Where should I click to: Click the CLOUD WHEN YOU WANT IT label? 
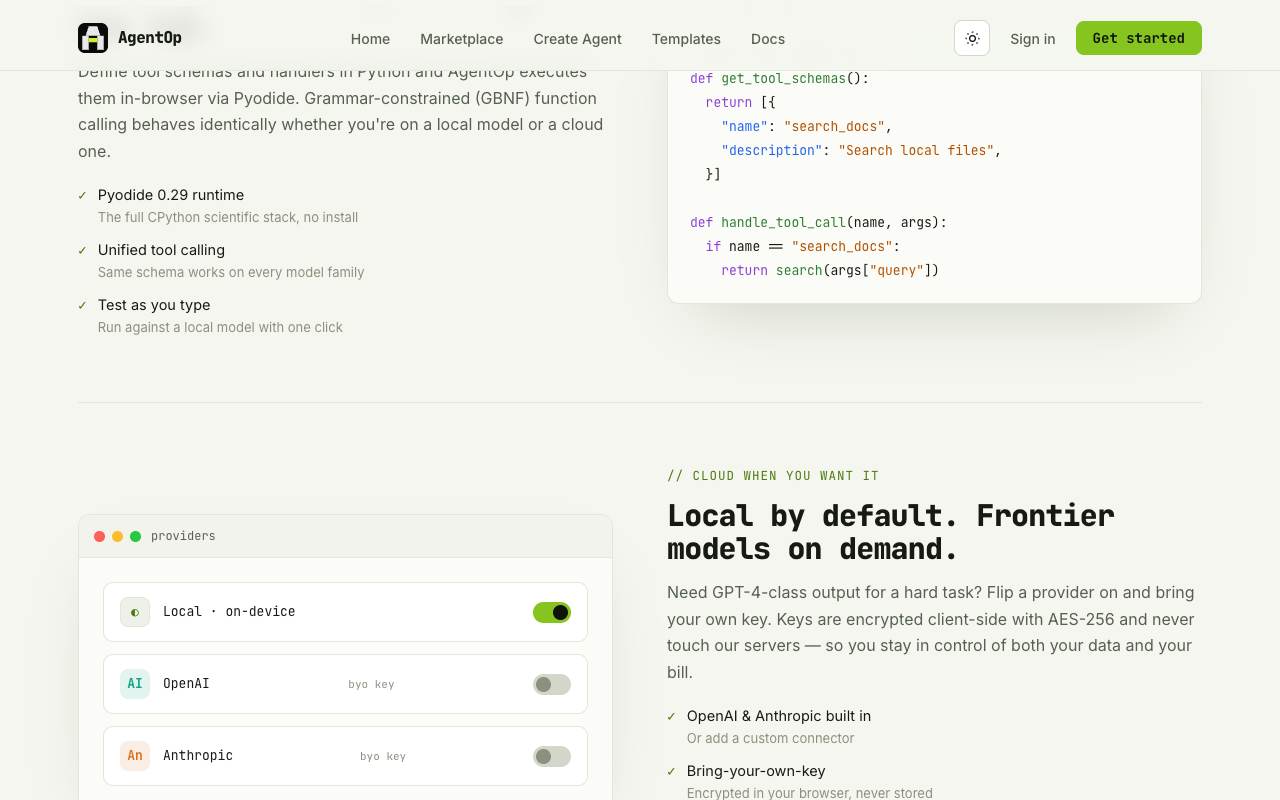point(773,476)
